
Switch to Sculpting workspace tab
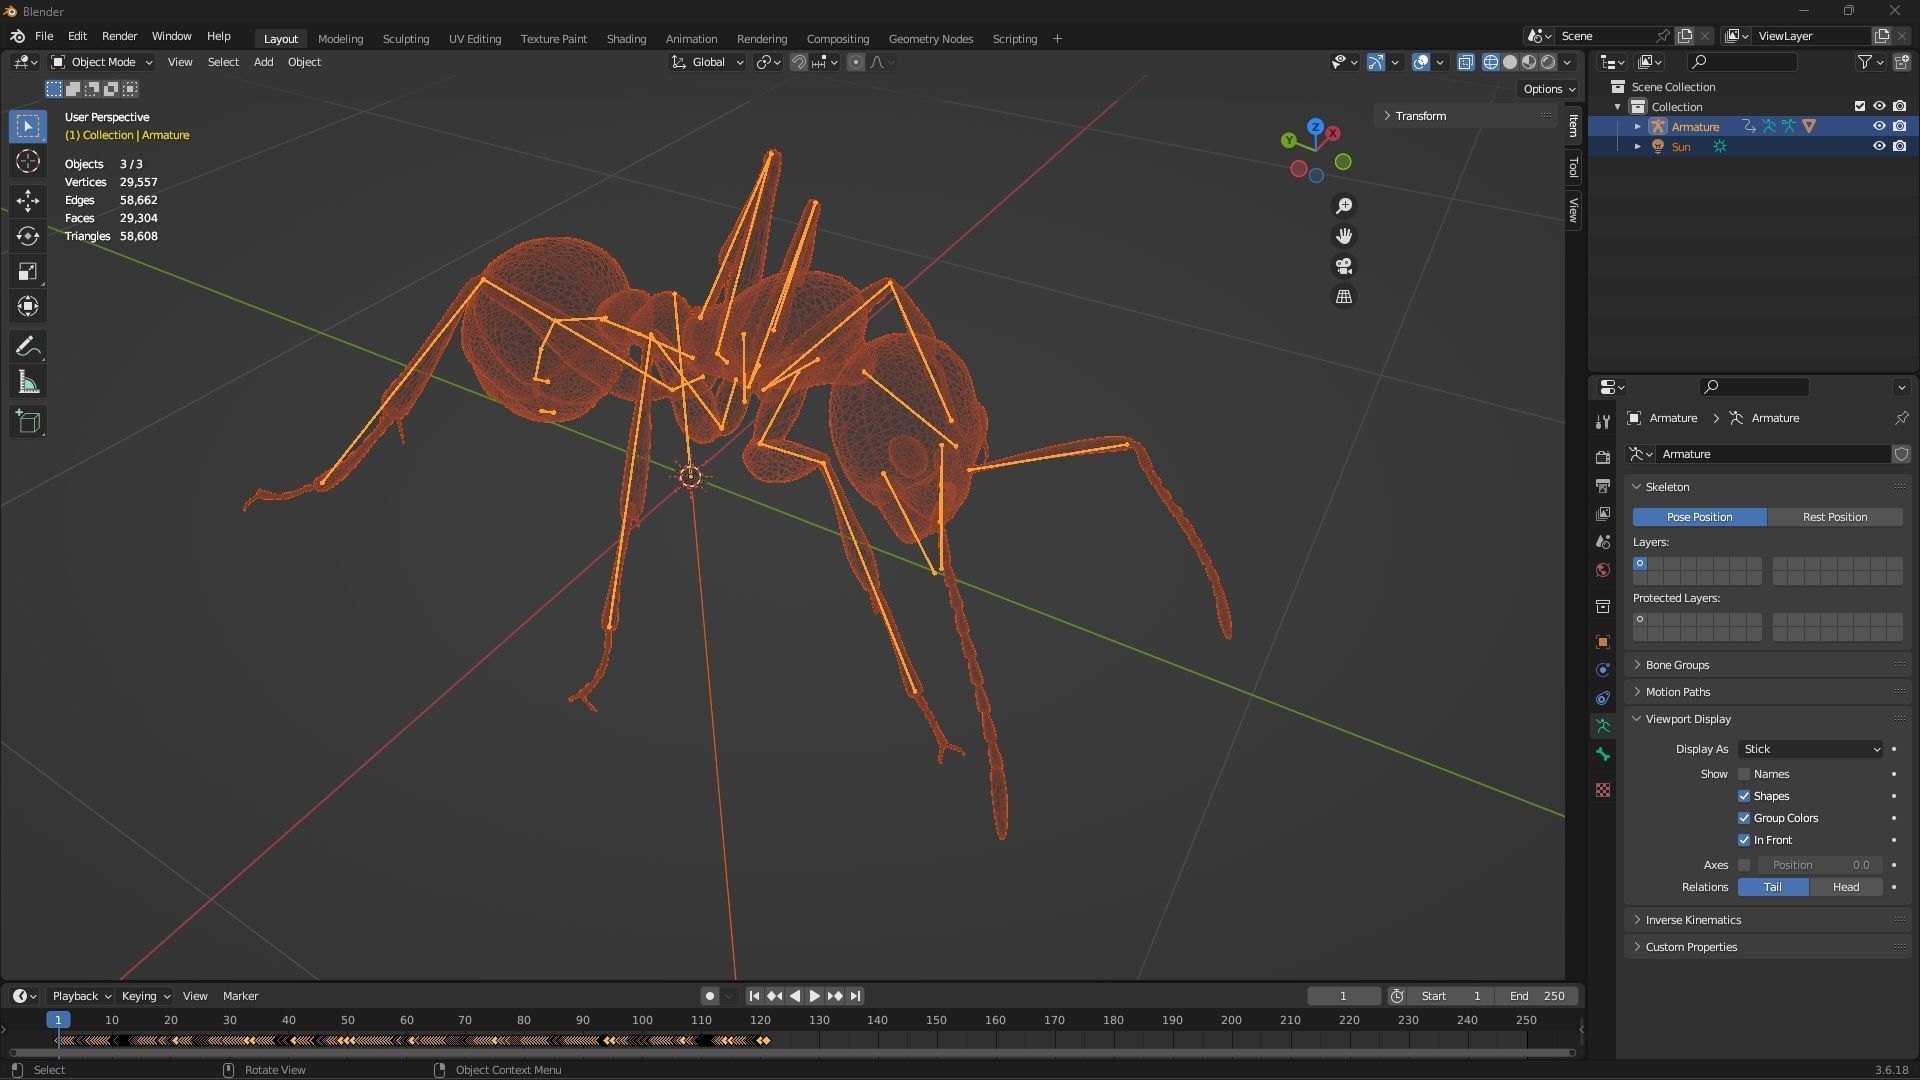[405, 39]
